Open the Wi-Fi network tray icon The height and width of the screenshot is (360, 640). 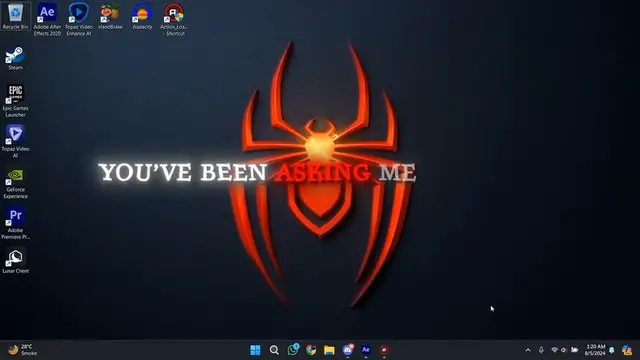pos(554,350)
